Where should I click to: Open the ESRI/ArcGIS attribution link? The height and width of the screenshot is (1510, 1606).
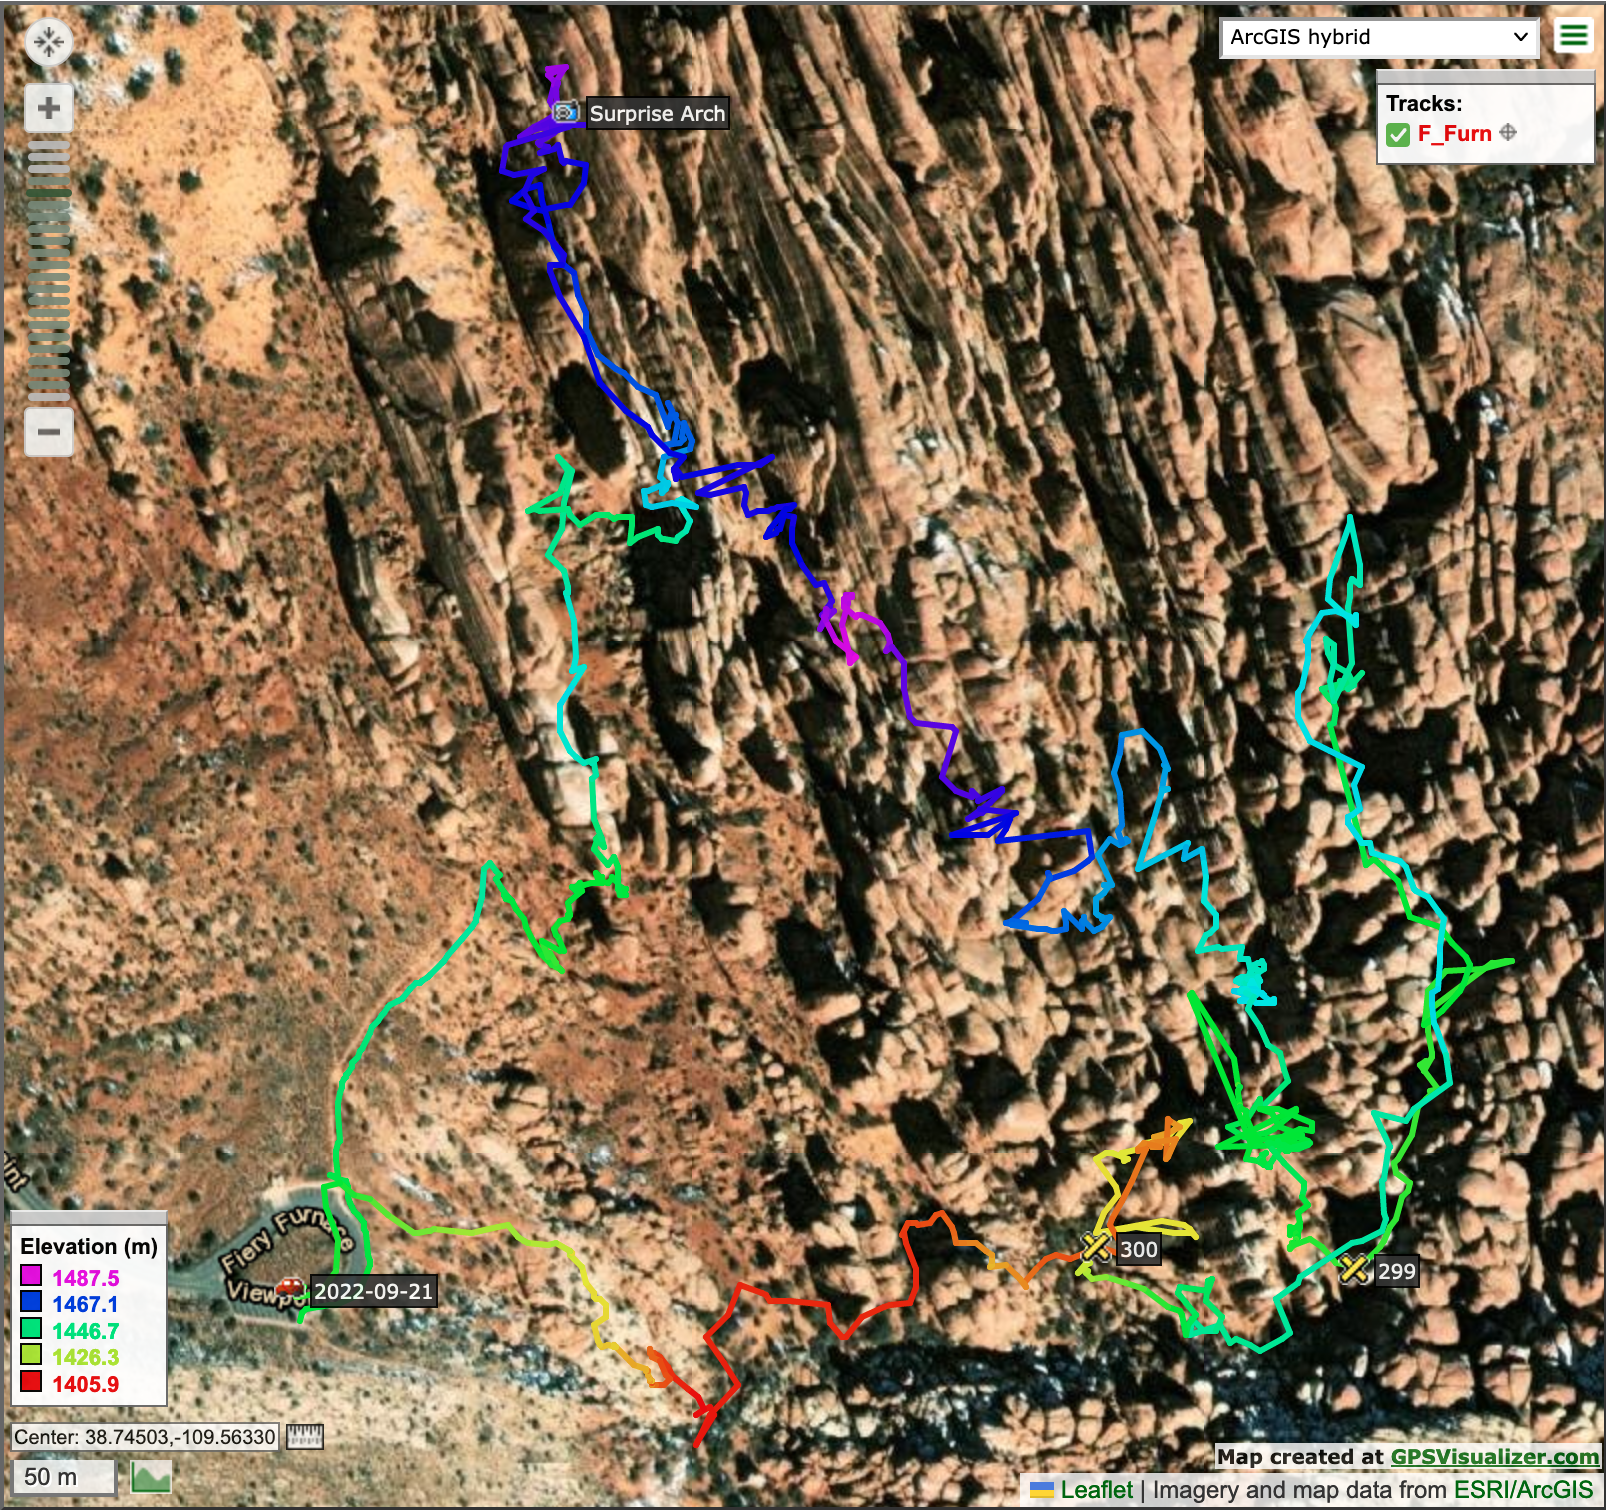tap(1523, 1490)
